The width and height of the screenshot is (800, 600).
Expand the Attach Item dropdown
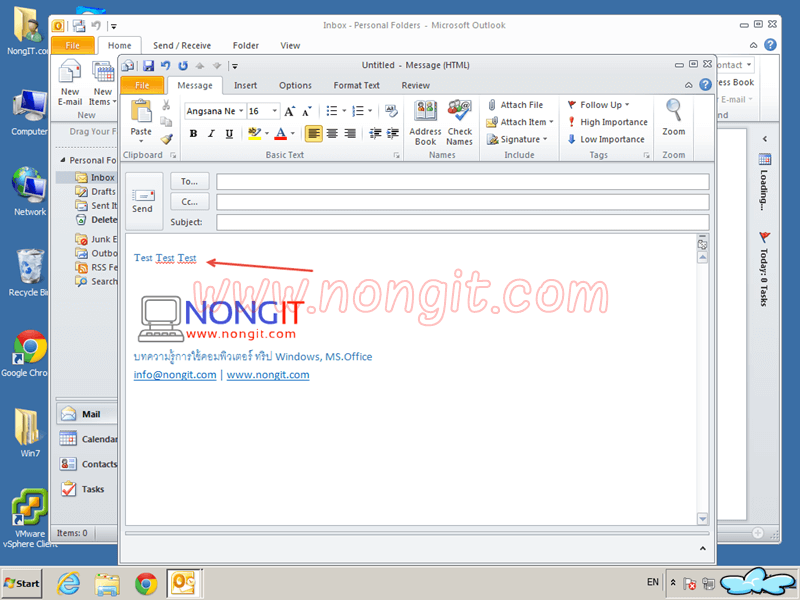click(551, 122)
